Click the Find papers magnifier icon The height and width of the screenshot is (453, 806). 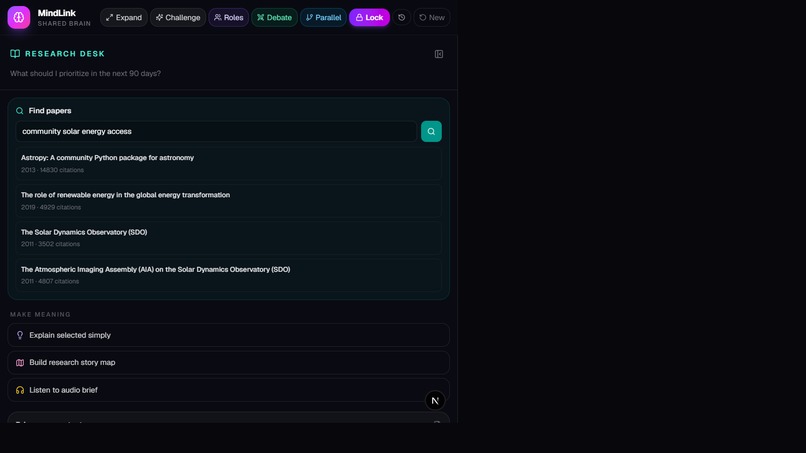coord(20,111)
